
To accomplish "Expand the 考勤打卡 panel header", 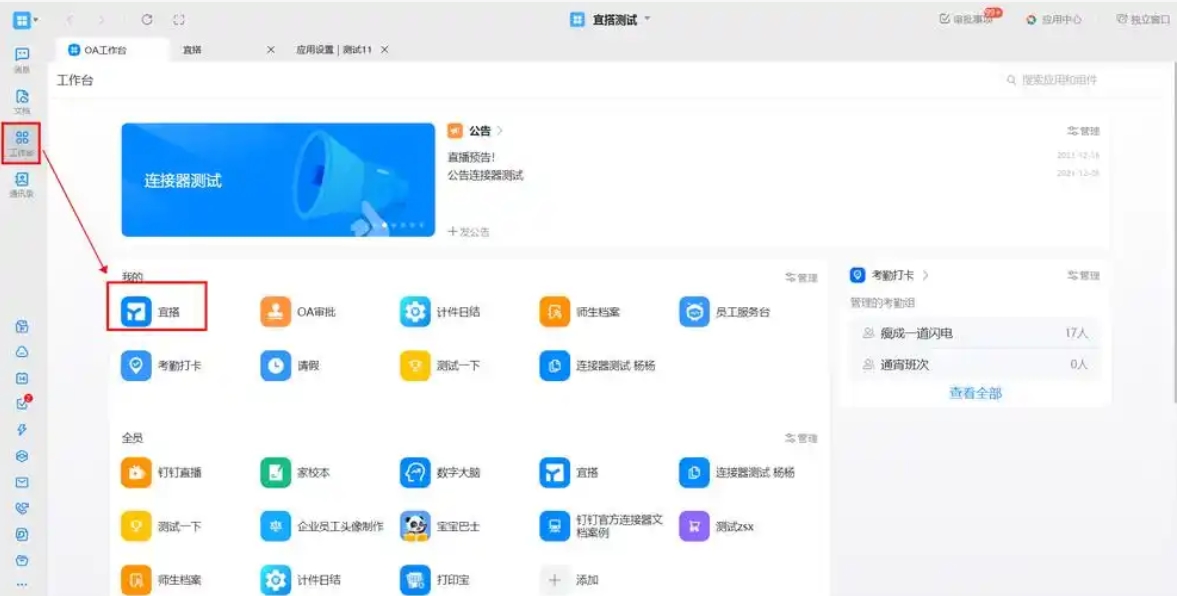I will (x=891, y=273).
